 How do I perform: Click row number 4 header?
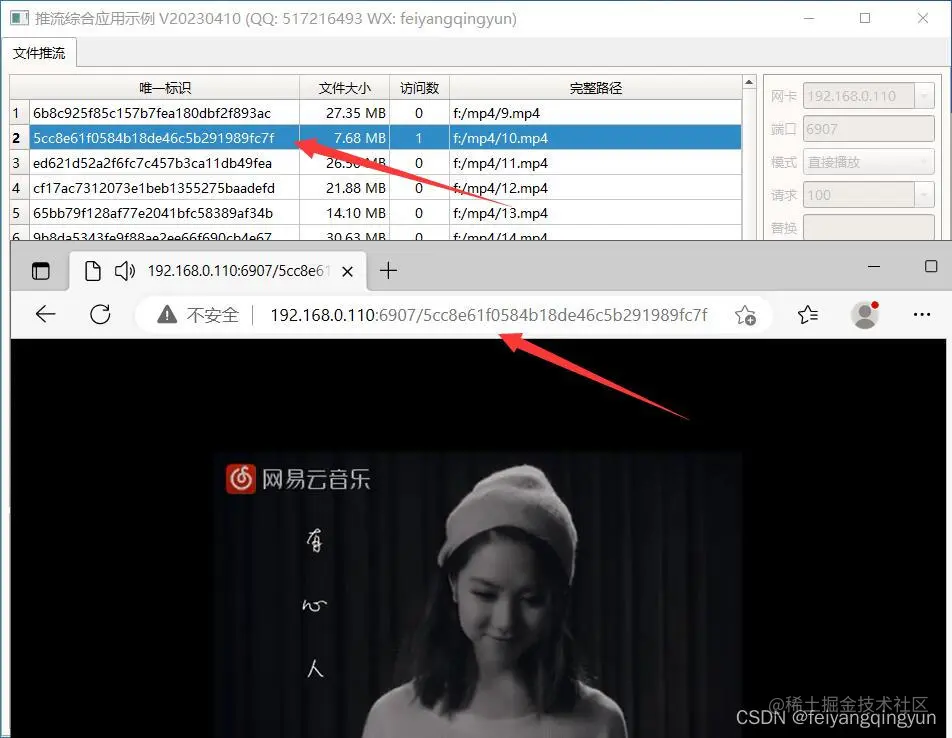click(x=19, y=188)
